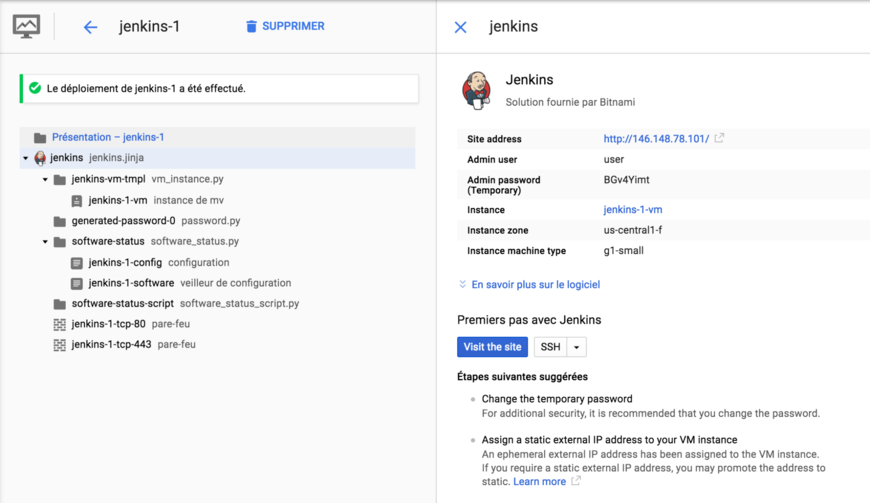
Task: Click 'Change the temporary password' step
Action: click(557, 399)
